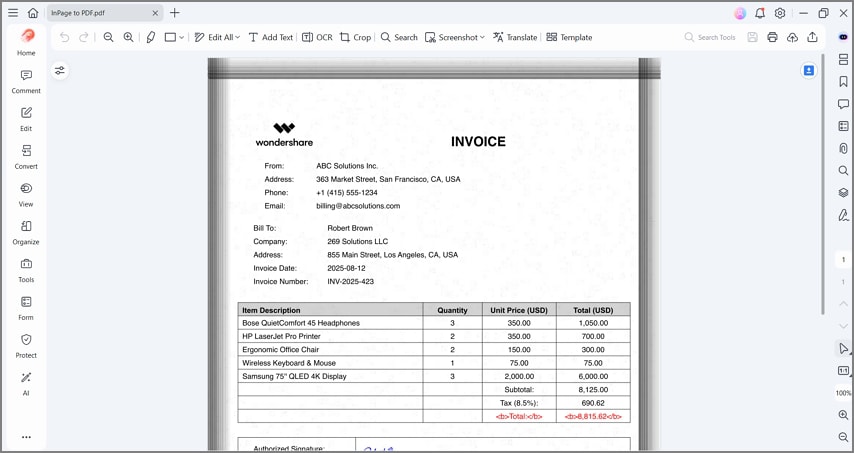Click the 100% zoom level field
Image resolution: width=854 pixels, height=453 pixels.
[843, 393]
